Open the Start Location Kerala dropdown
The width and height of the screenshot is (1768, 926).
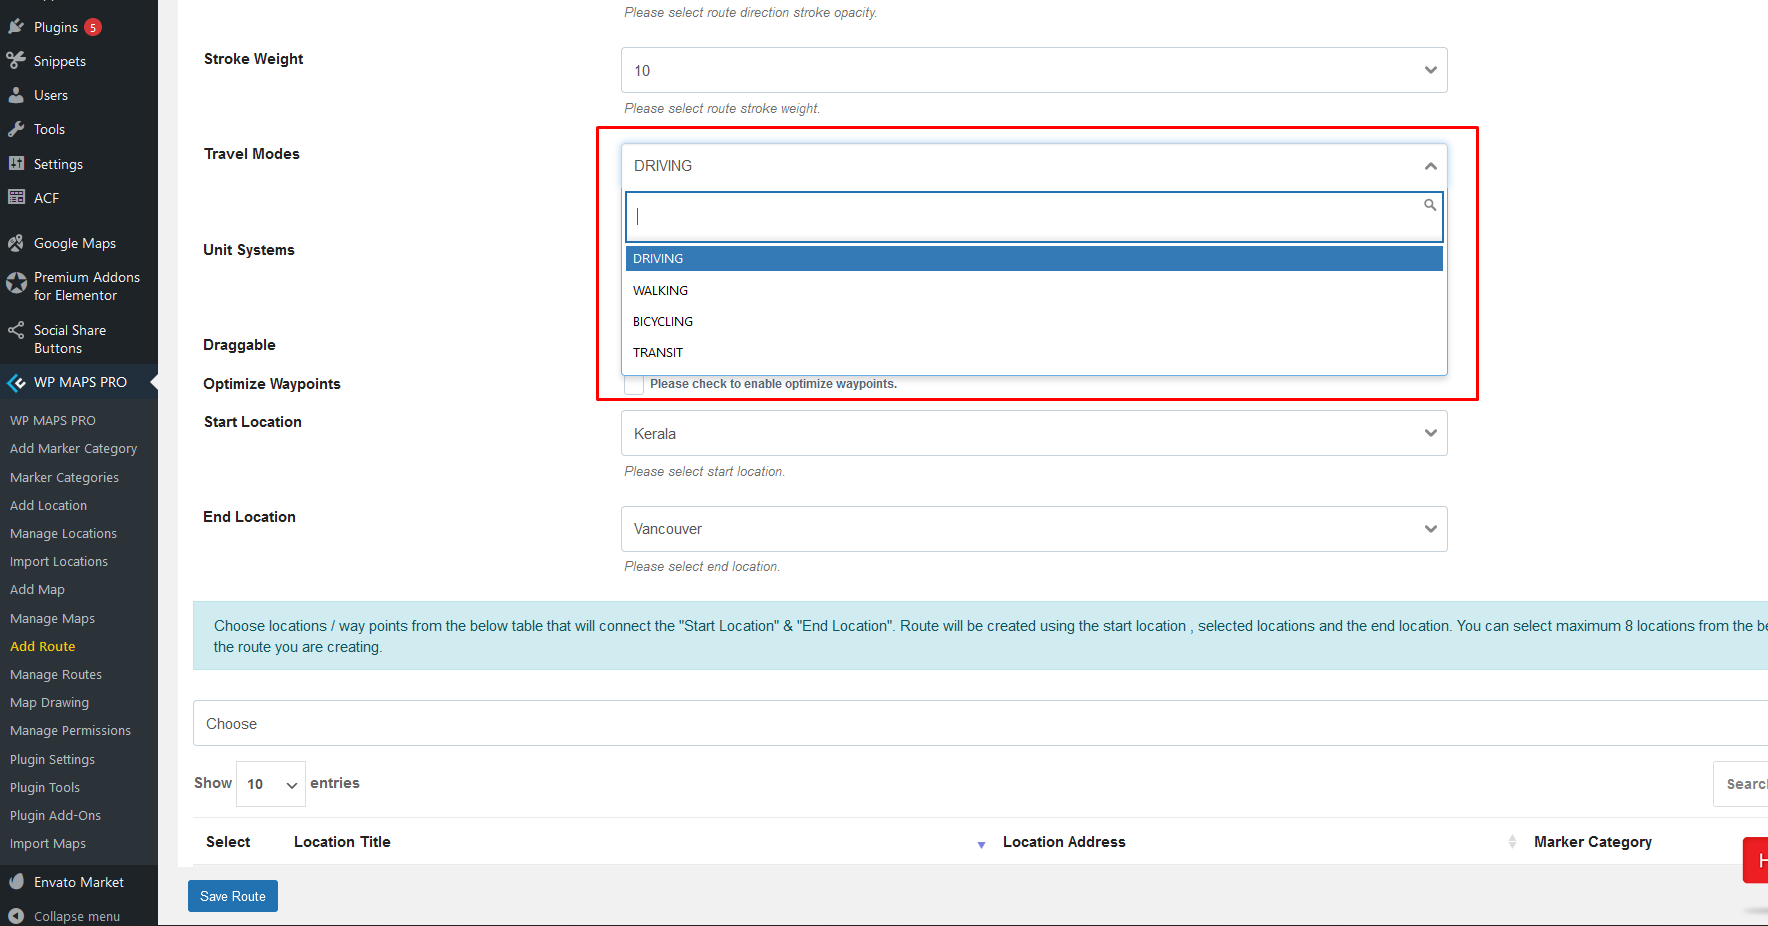1034,433
